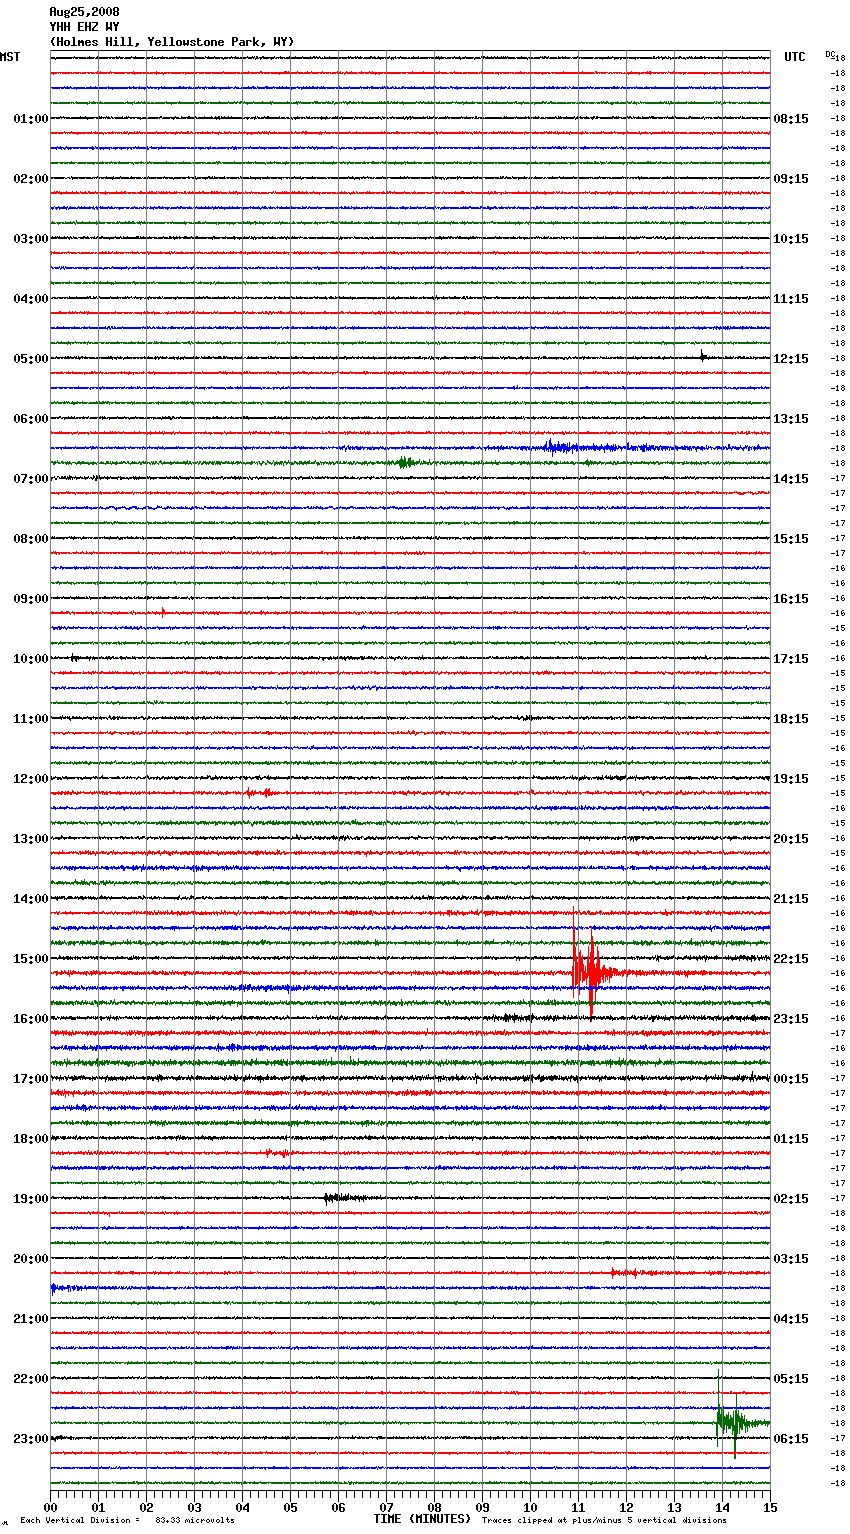Click the 00:15 UTC time label
The width and height of the screenshot is (850, 1534).
(791, 1079)
